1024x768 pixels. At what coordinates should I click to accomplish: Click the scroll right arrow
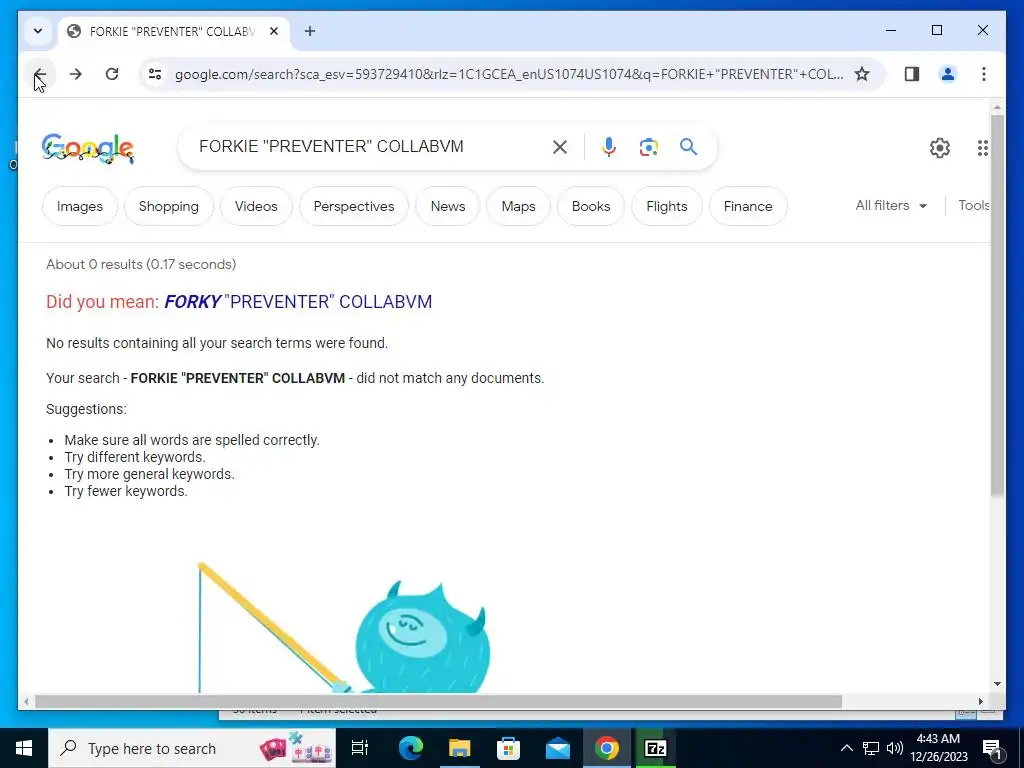[981, 701]
